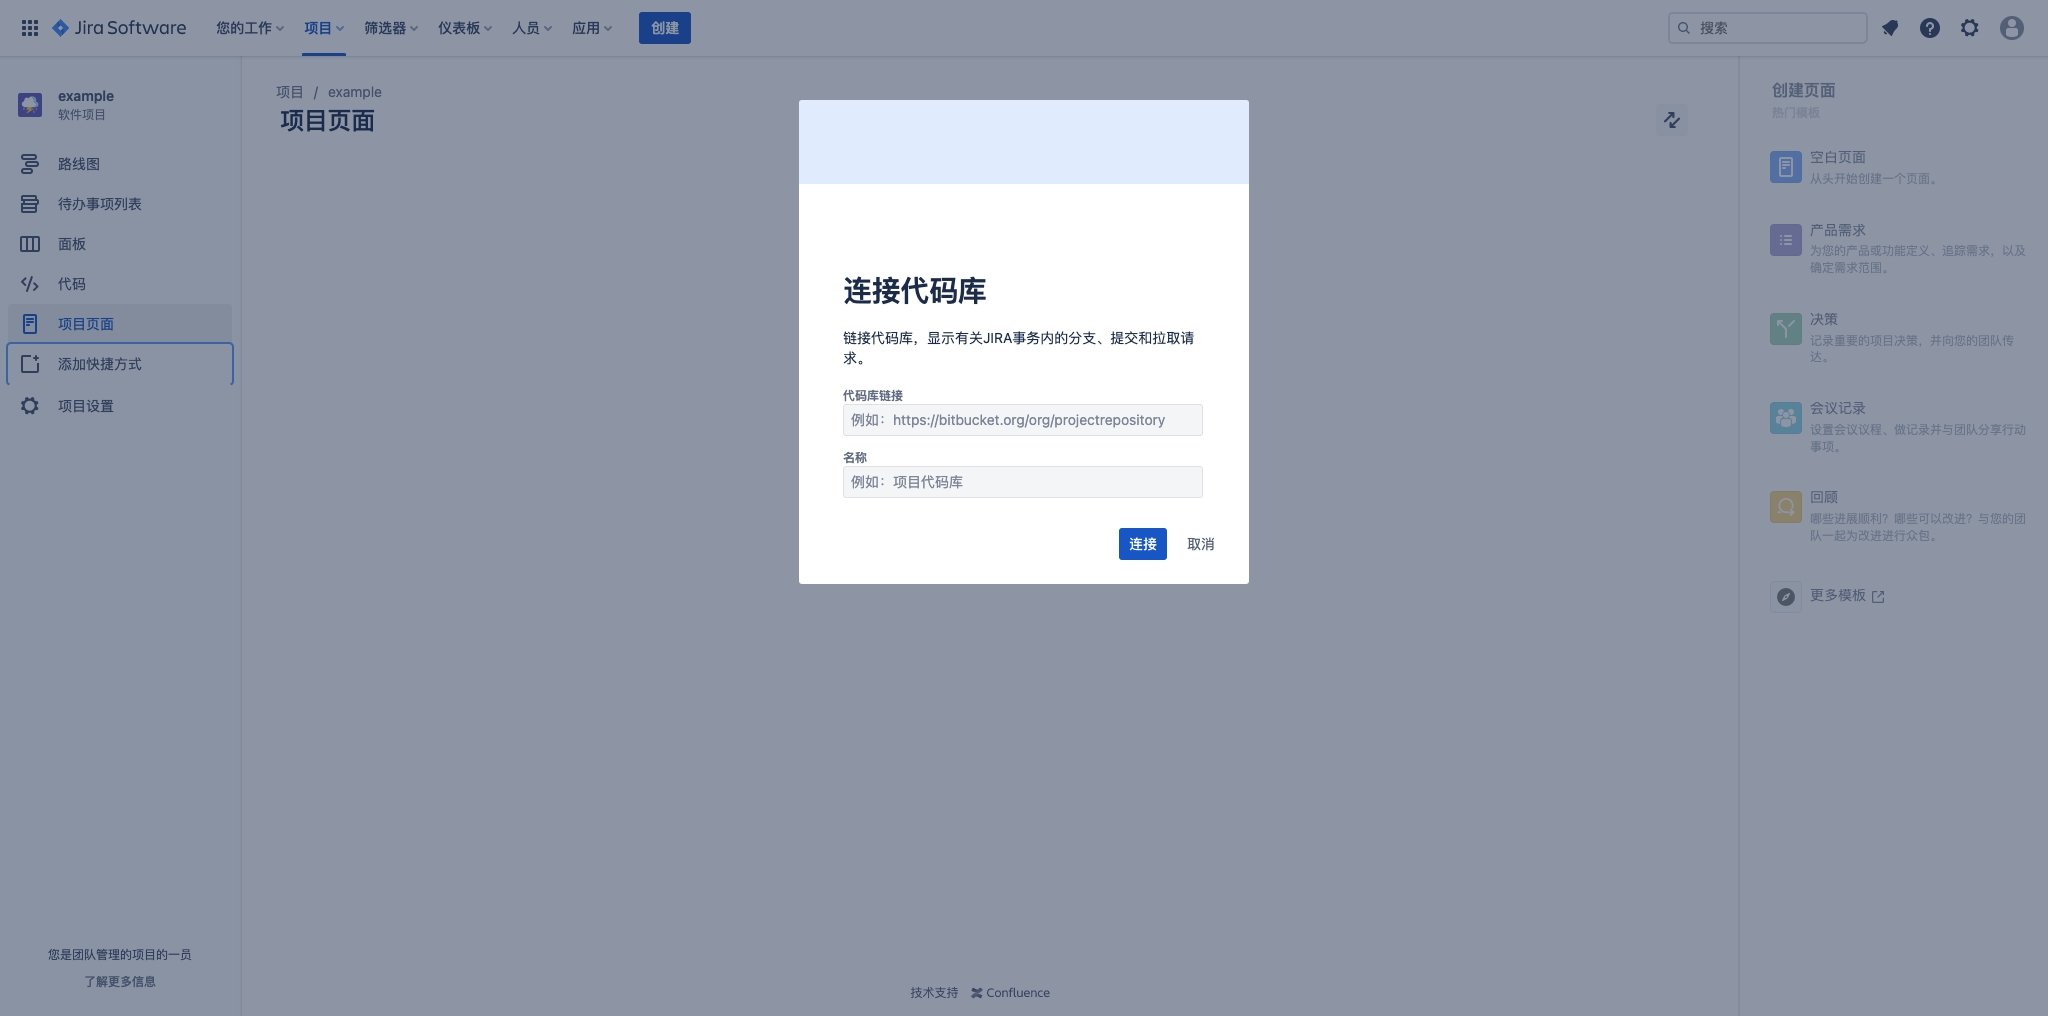The height and width of the screenshot is (1016, 2048).
Task: Click the 项目页面 page icon
Action: (30, 324)
